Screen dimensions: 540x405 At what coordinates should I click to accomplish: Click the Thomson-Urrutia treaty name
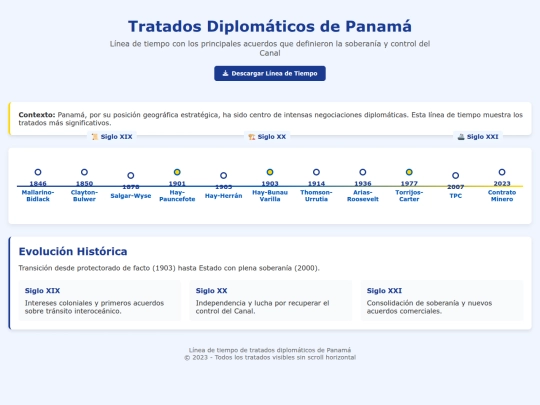tap(316, 196)
